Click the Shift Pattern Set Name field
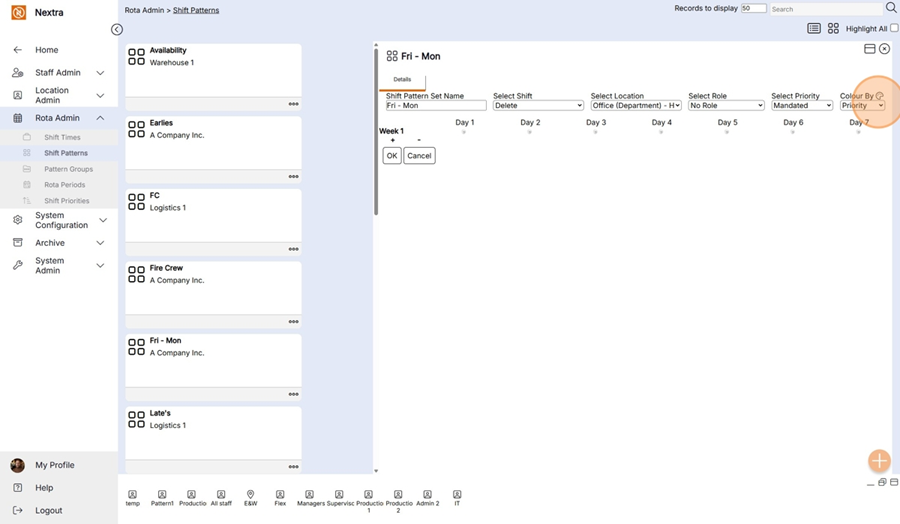 436,106
